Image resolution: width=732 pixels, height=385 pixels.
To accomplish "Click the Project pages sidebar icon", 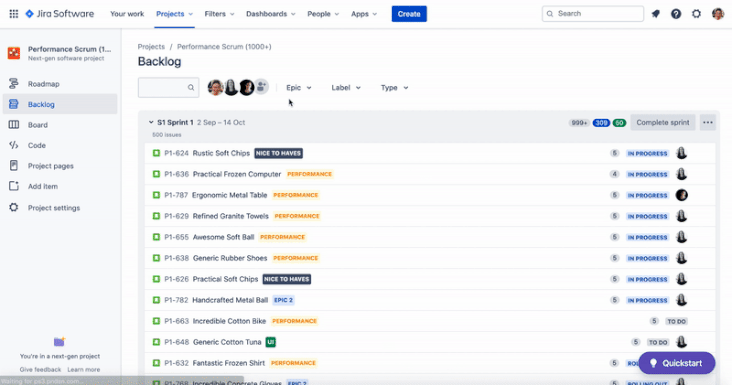I will pyautogui.click(x=14, y=166).
